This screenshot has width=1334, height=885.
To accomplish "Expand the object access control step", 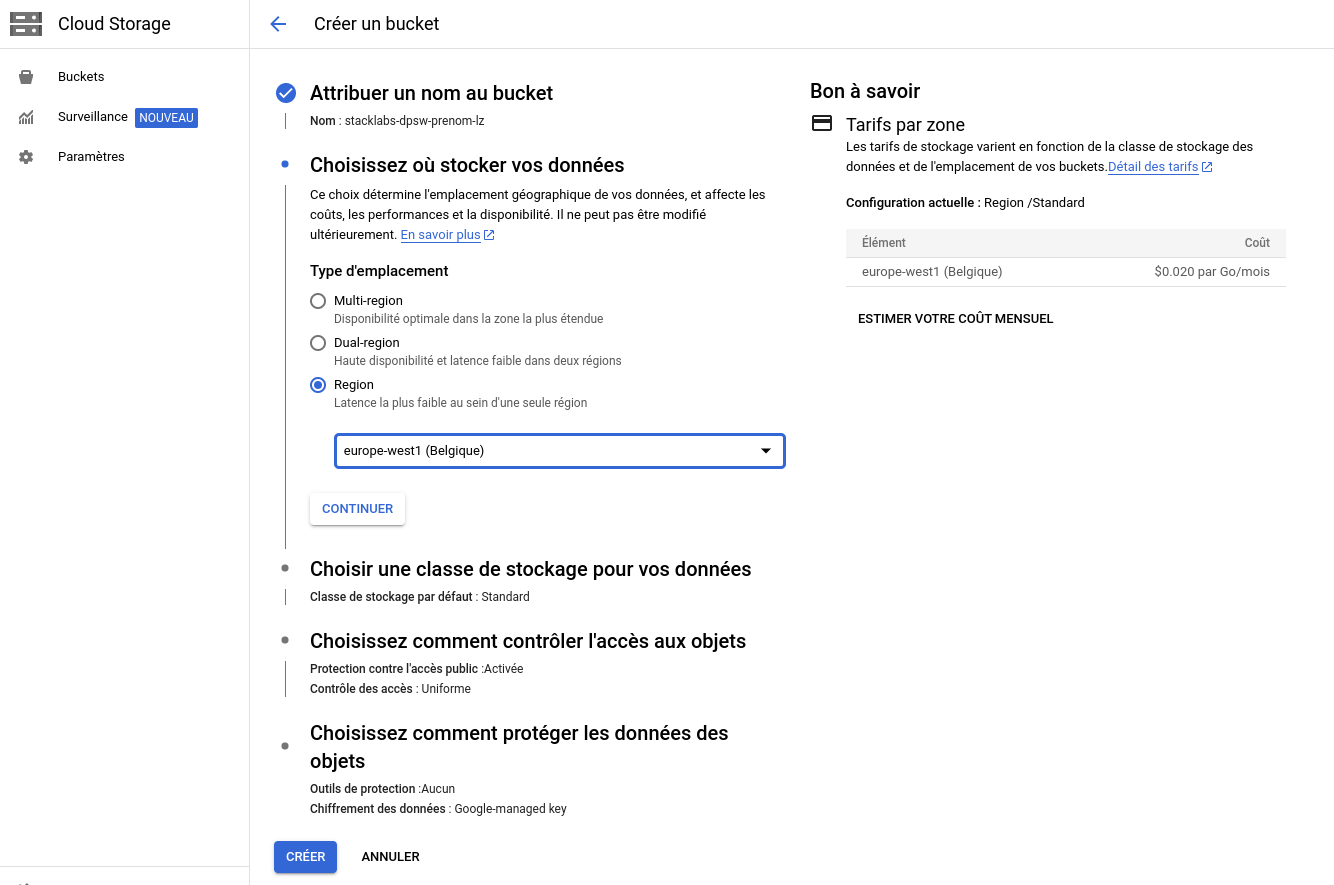I will [x=527, y=641].
